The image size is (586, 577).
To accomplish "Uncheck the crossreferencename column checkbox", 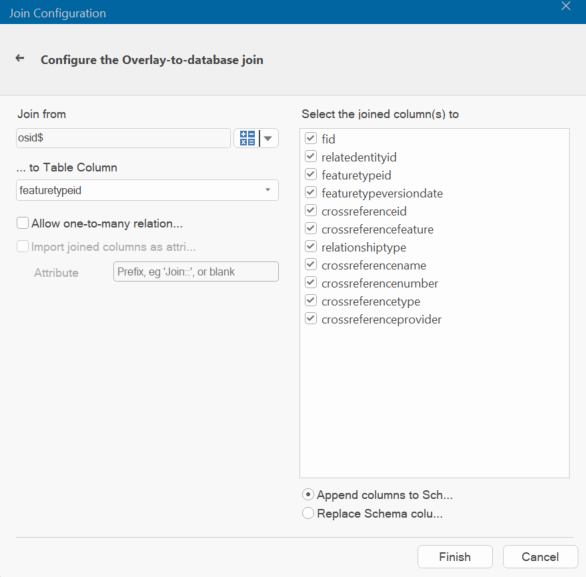I will (x=311, y=265).
